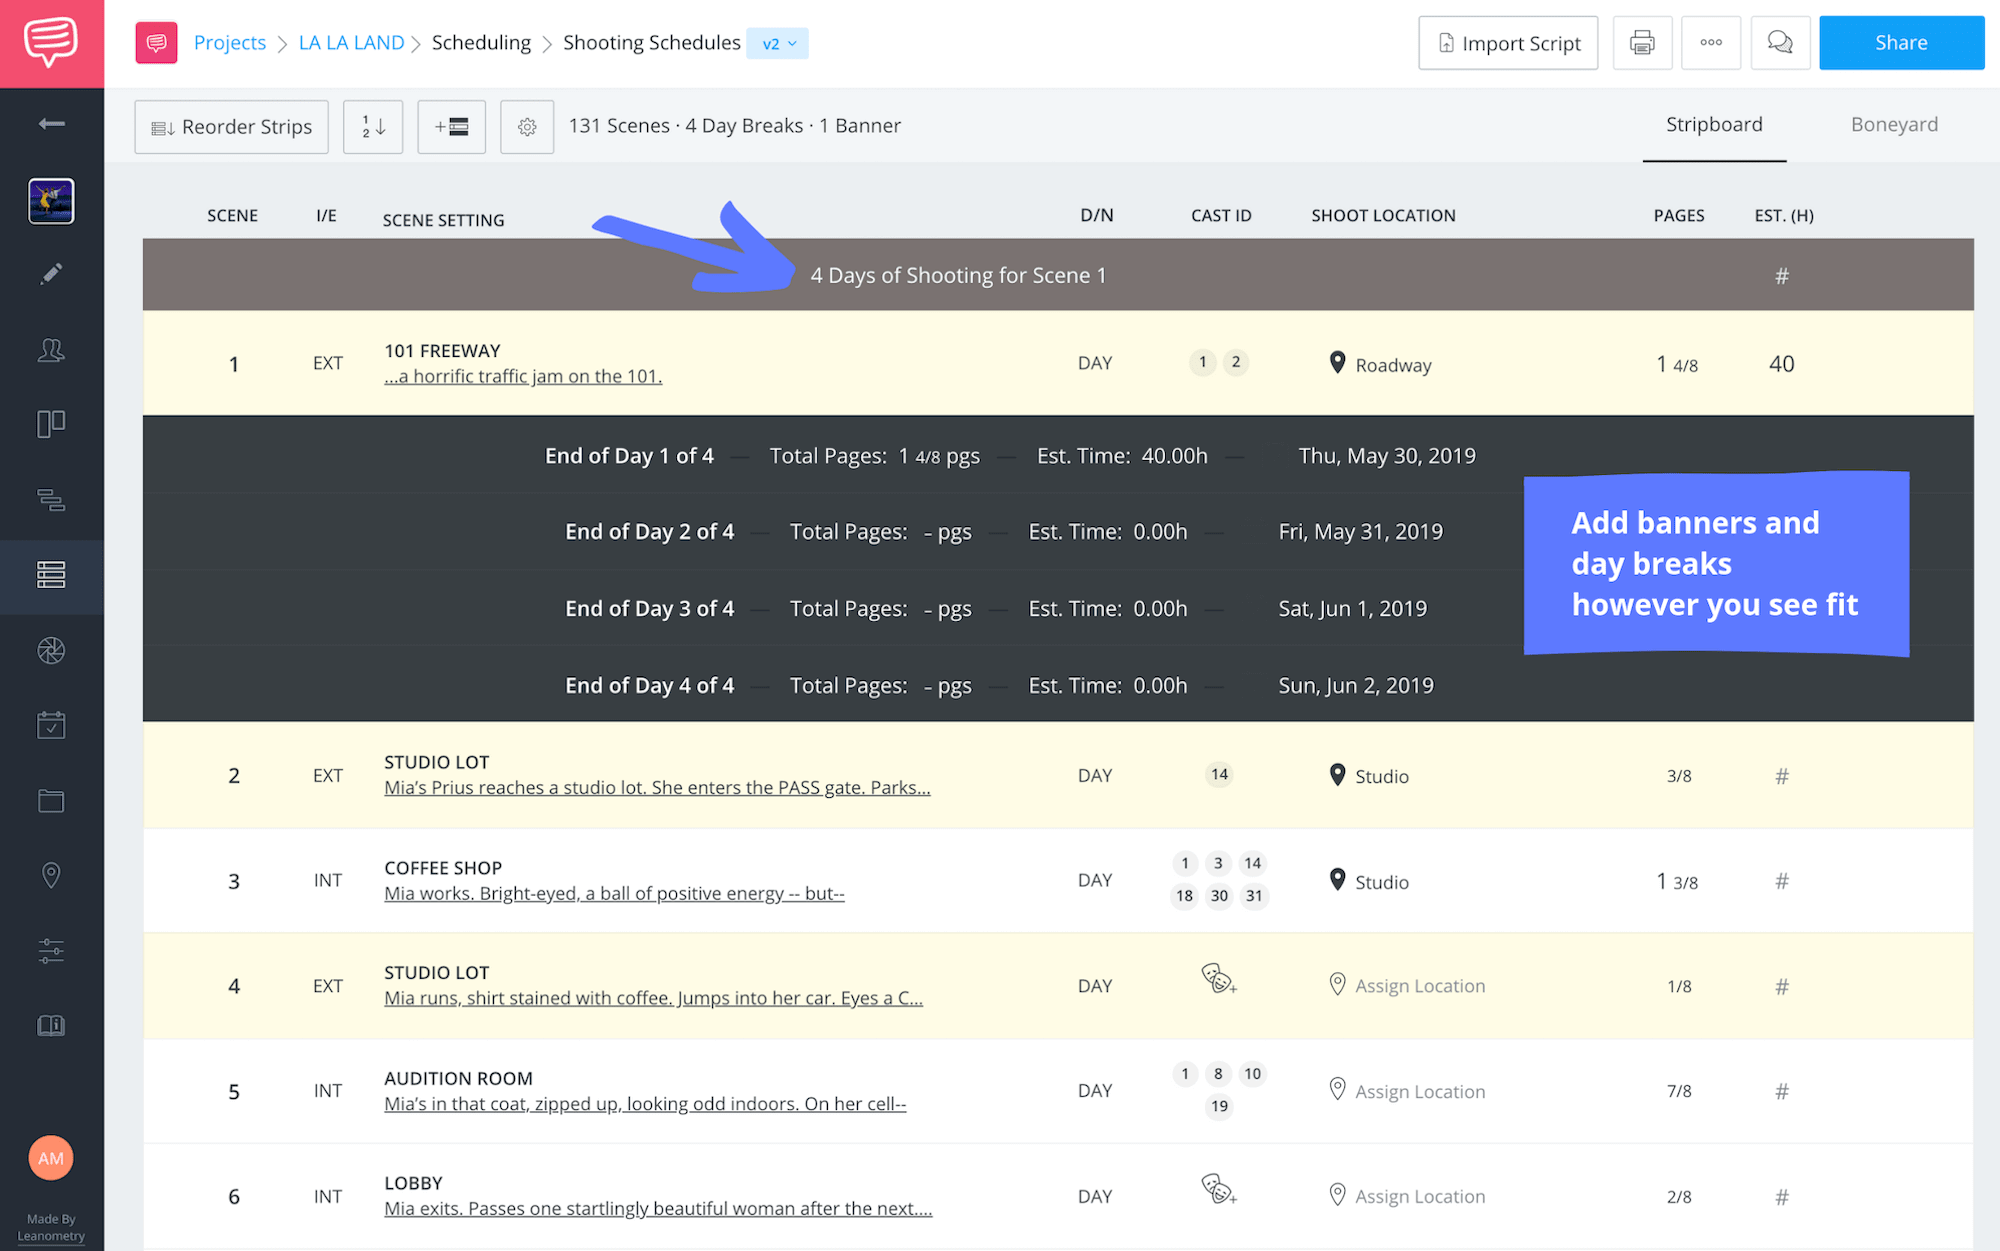Assign Location for scene 4 Studio Lot
Viewport: 2000px width, 1251px height.
click(x=1407, y=986)
